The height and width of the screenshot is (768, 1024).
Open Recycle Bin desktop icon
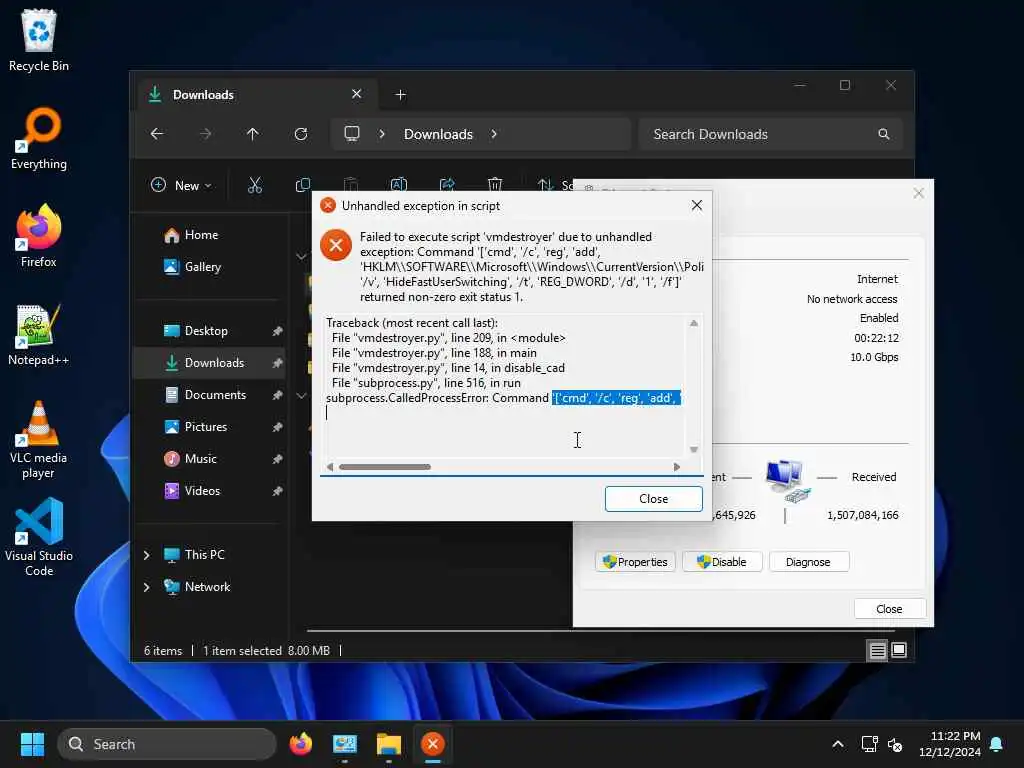39,40
